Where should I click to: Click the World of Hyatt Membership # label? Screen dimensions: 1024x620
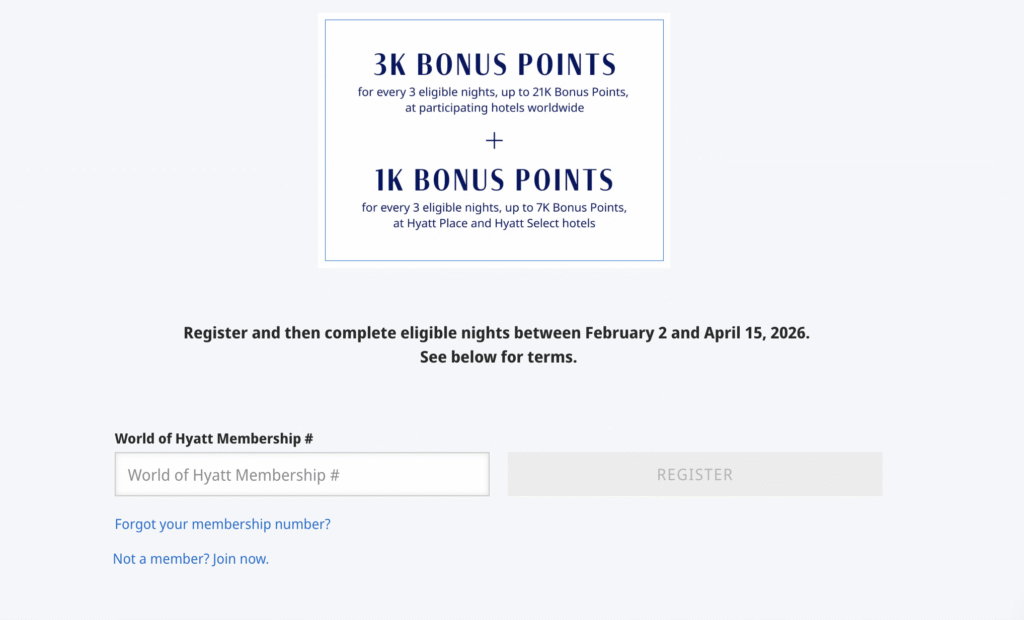[x=214, y=438]
